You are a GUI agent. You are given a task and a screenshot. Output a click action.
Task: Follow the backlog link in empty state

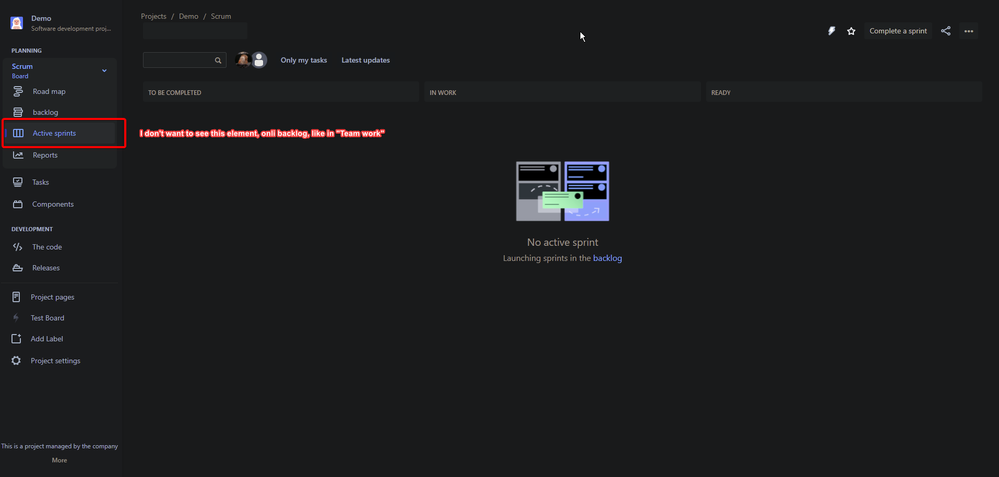click(607, 259)
